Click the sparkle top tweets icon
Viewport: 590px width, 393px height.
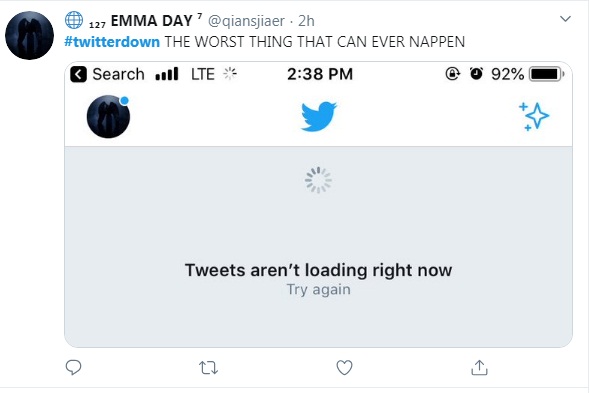coord(534,116)
